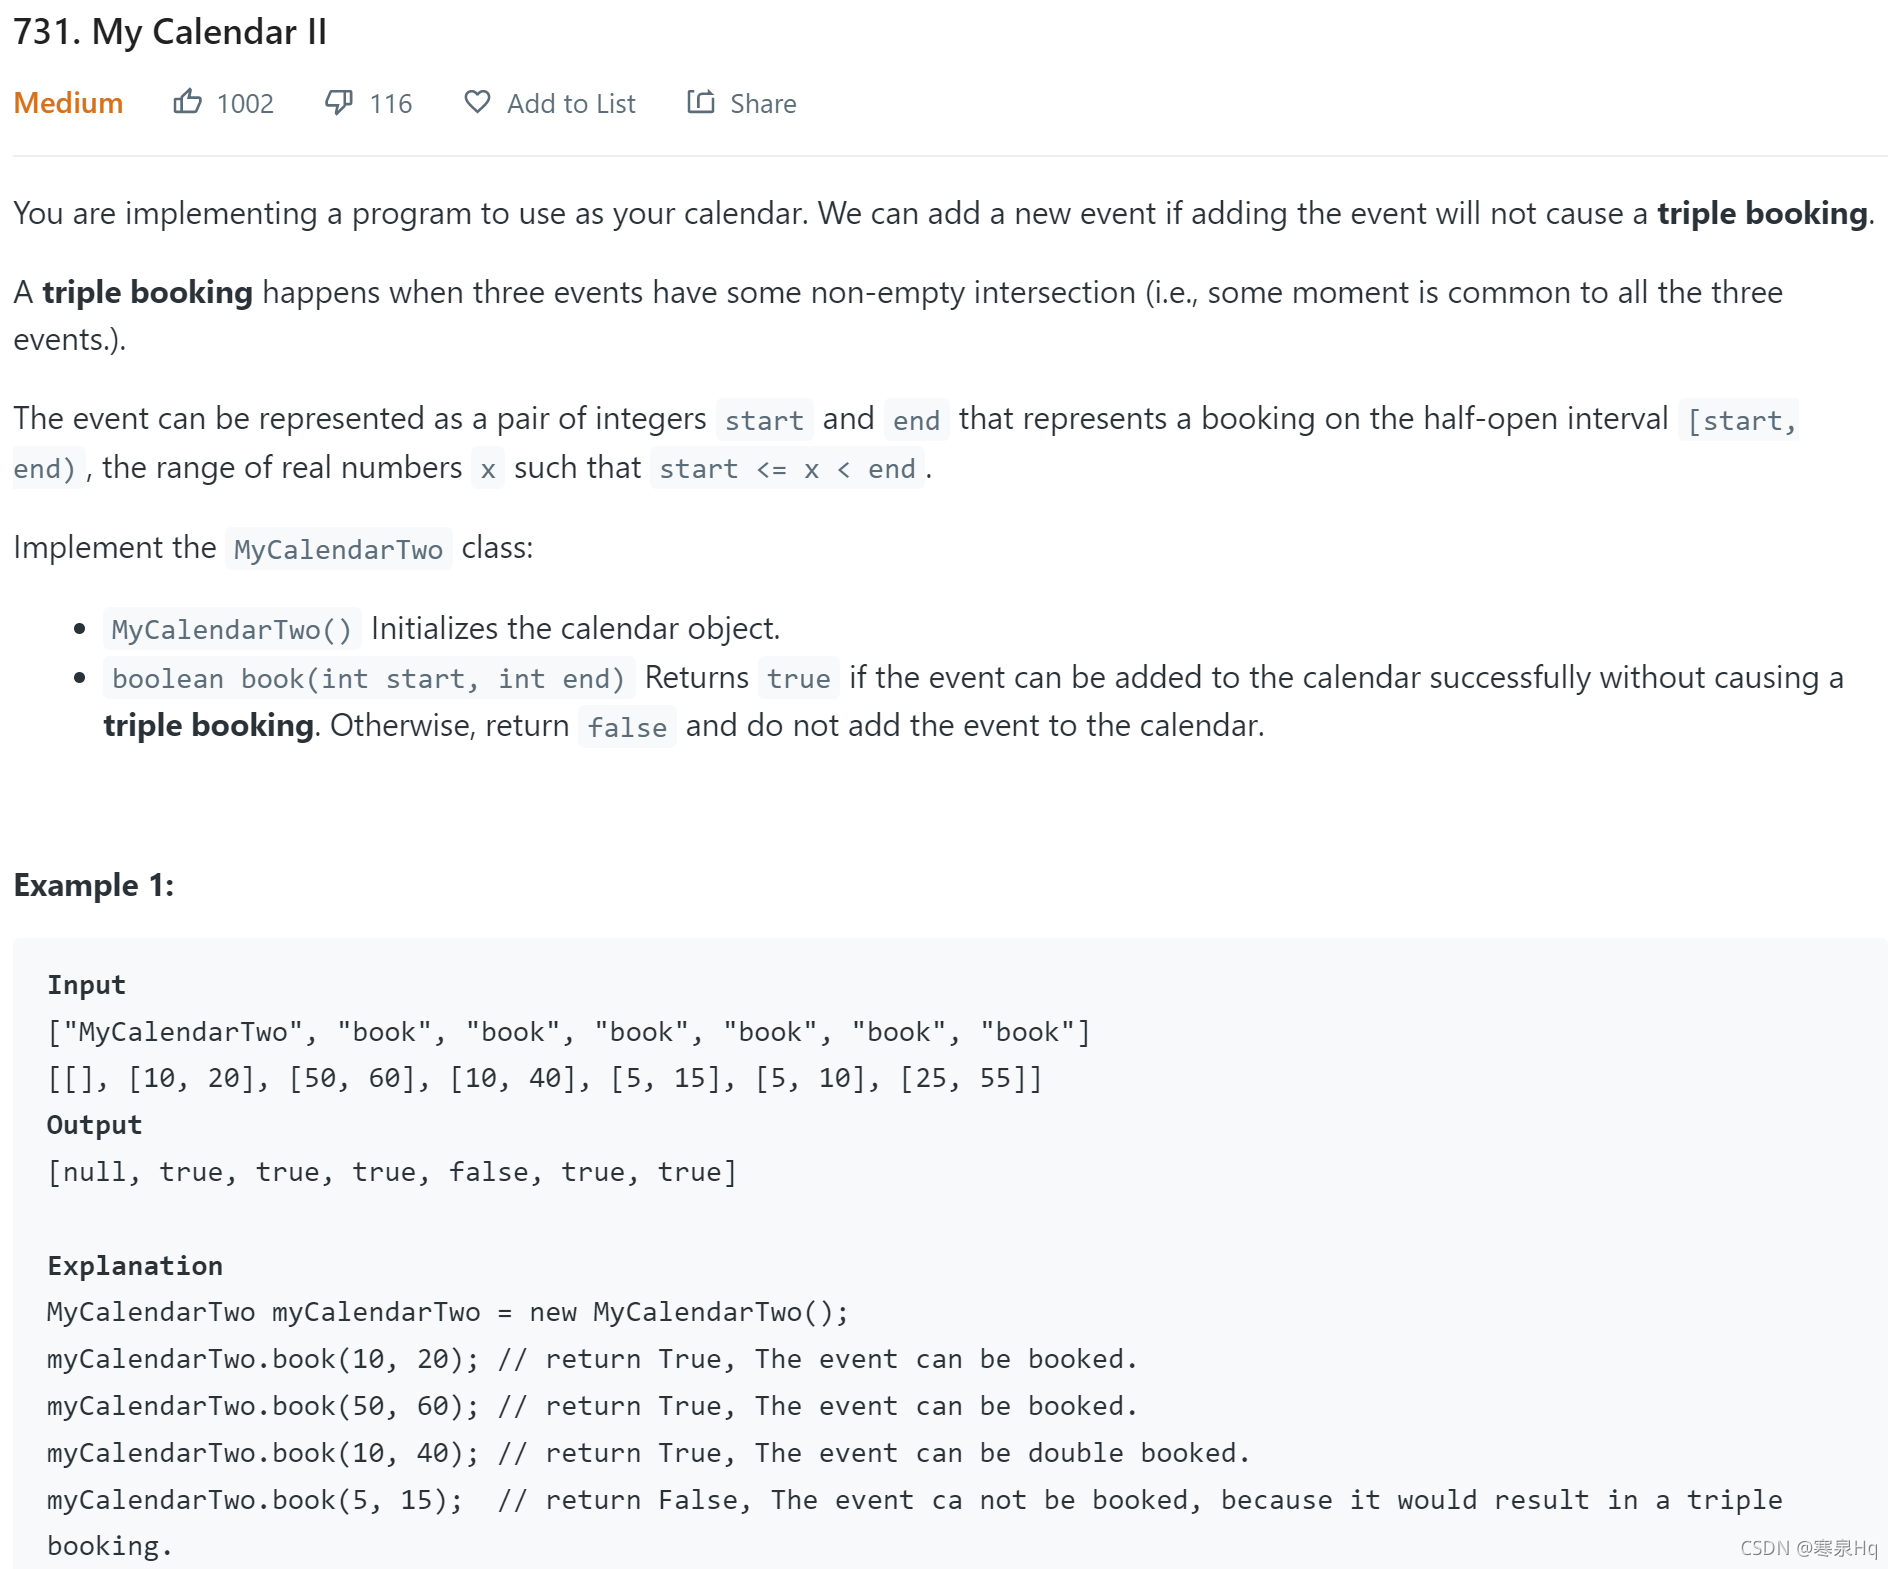Viewport: 1892px width, 1569px height.
Task: Click the Add to List text button
Action: click(x=571, y=101)
